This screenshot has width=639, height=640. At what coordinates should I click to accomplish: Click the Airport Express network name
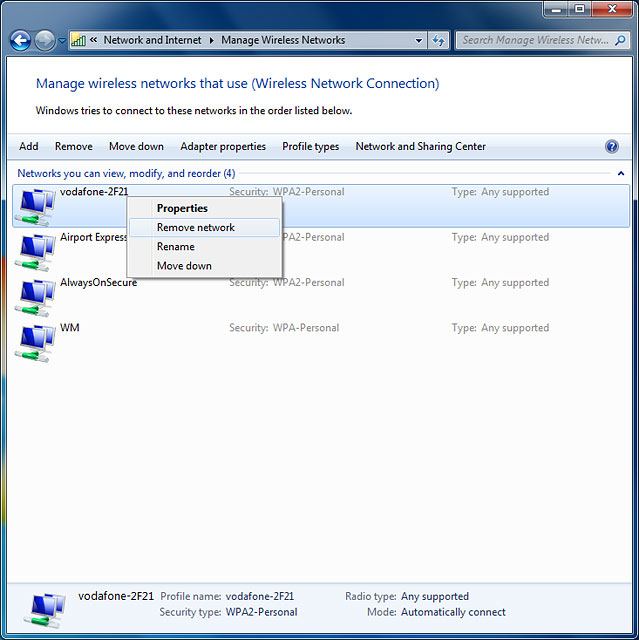click(x=93, y=237)
